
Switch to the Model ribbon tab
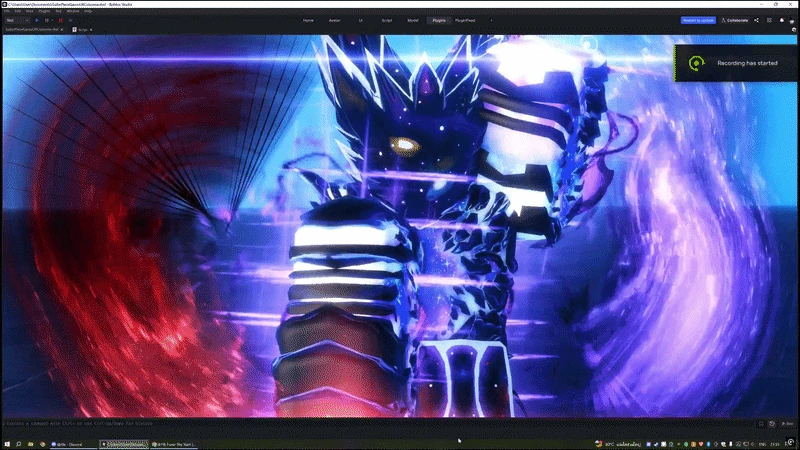[413, 20]
